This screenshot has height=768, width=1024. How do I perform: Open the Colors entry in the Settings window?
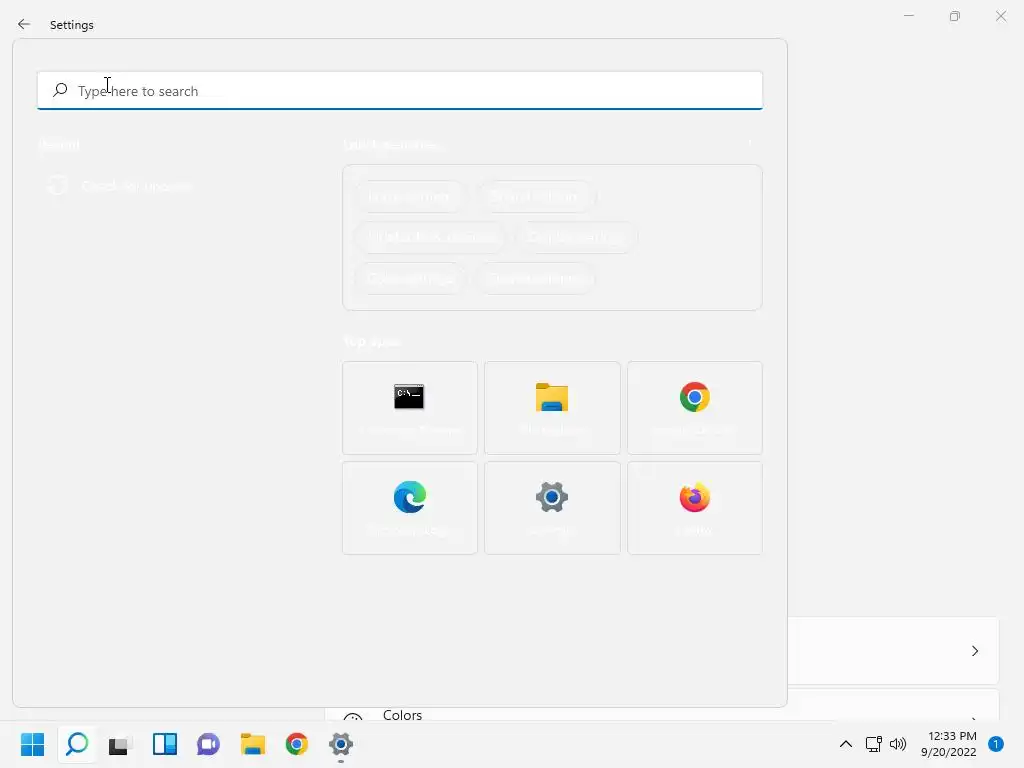click(402, 715)
